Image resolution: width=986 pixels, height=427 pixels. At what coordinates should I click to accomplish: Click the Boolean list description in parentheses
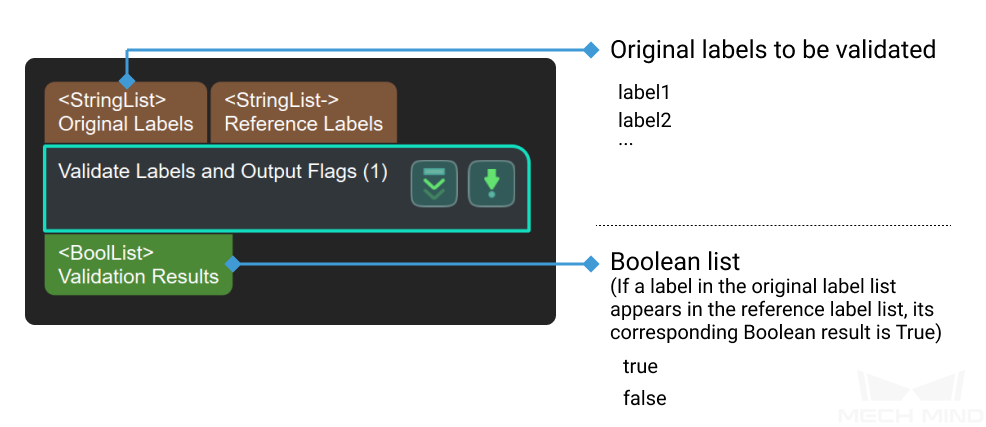pyautogui.click(x=775, y=310)
